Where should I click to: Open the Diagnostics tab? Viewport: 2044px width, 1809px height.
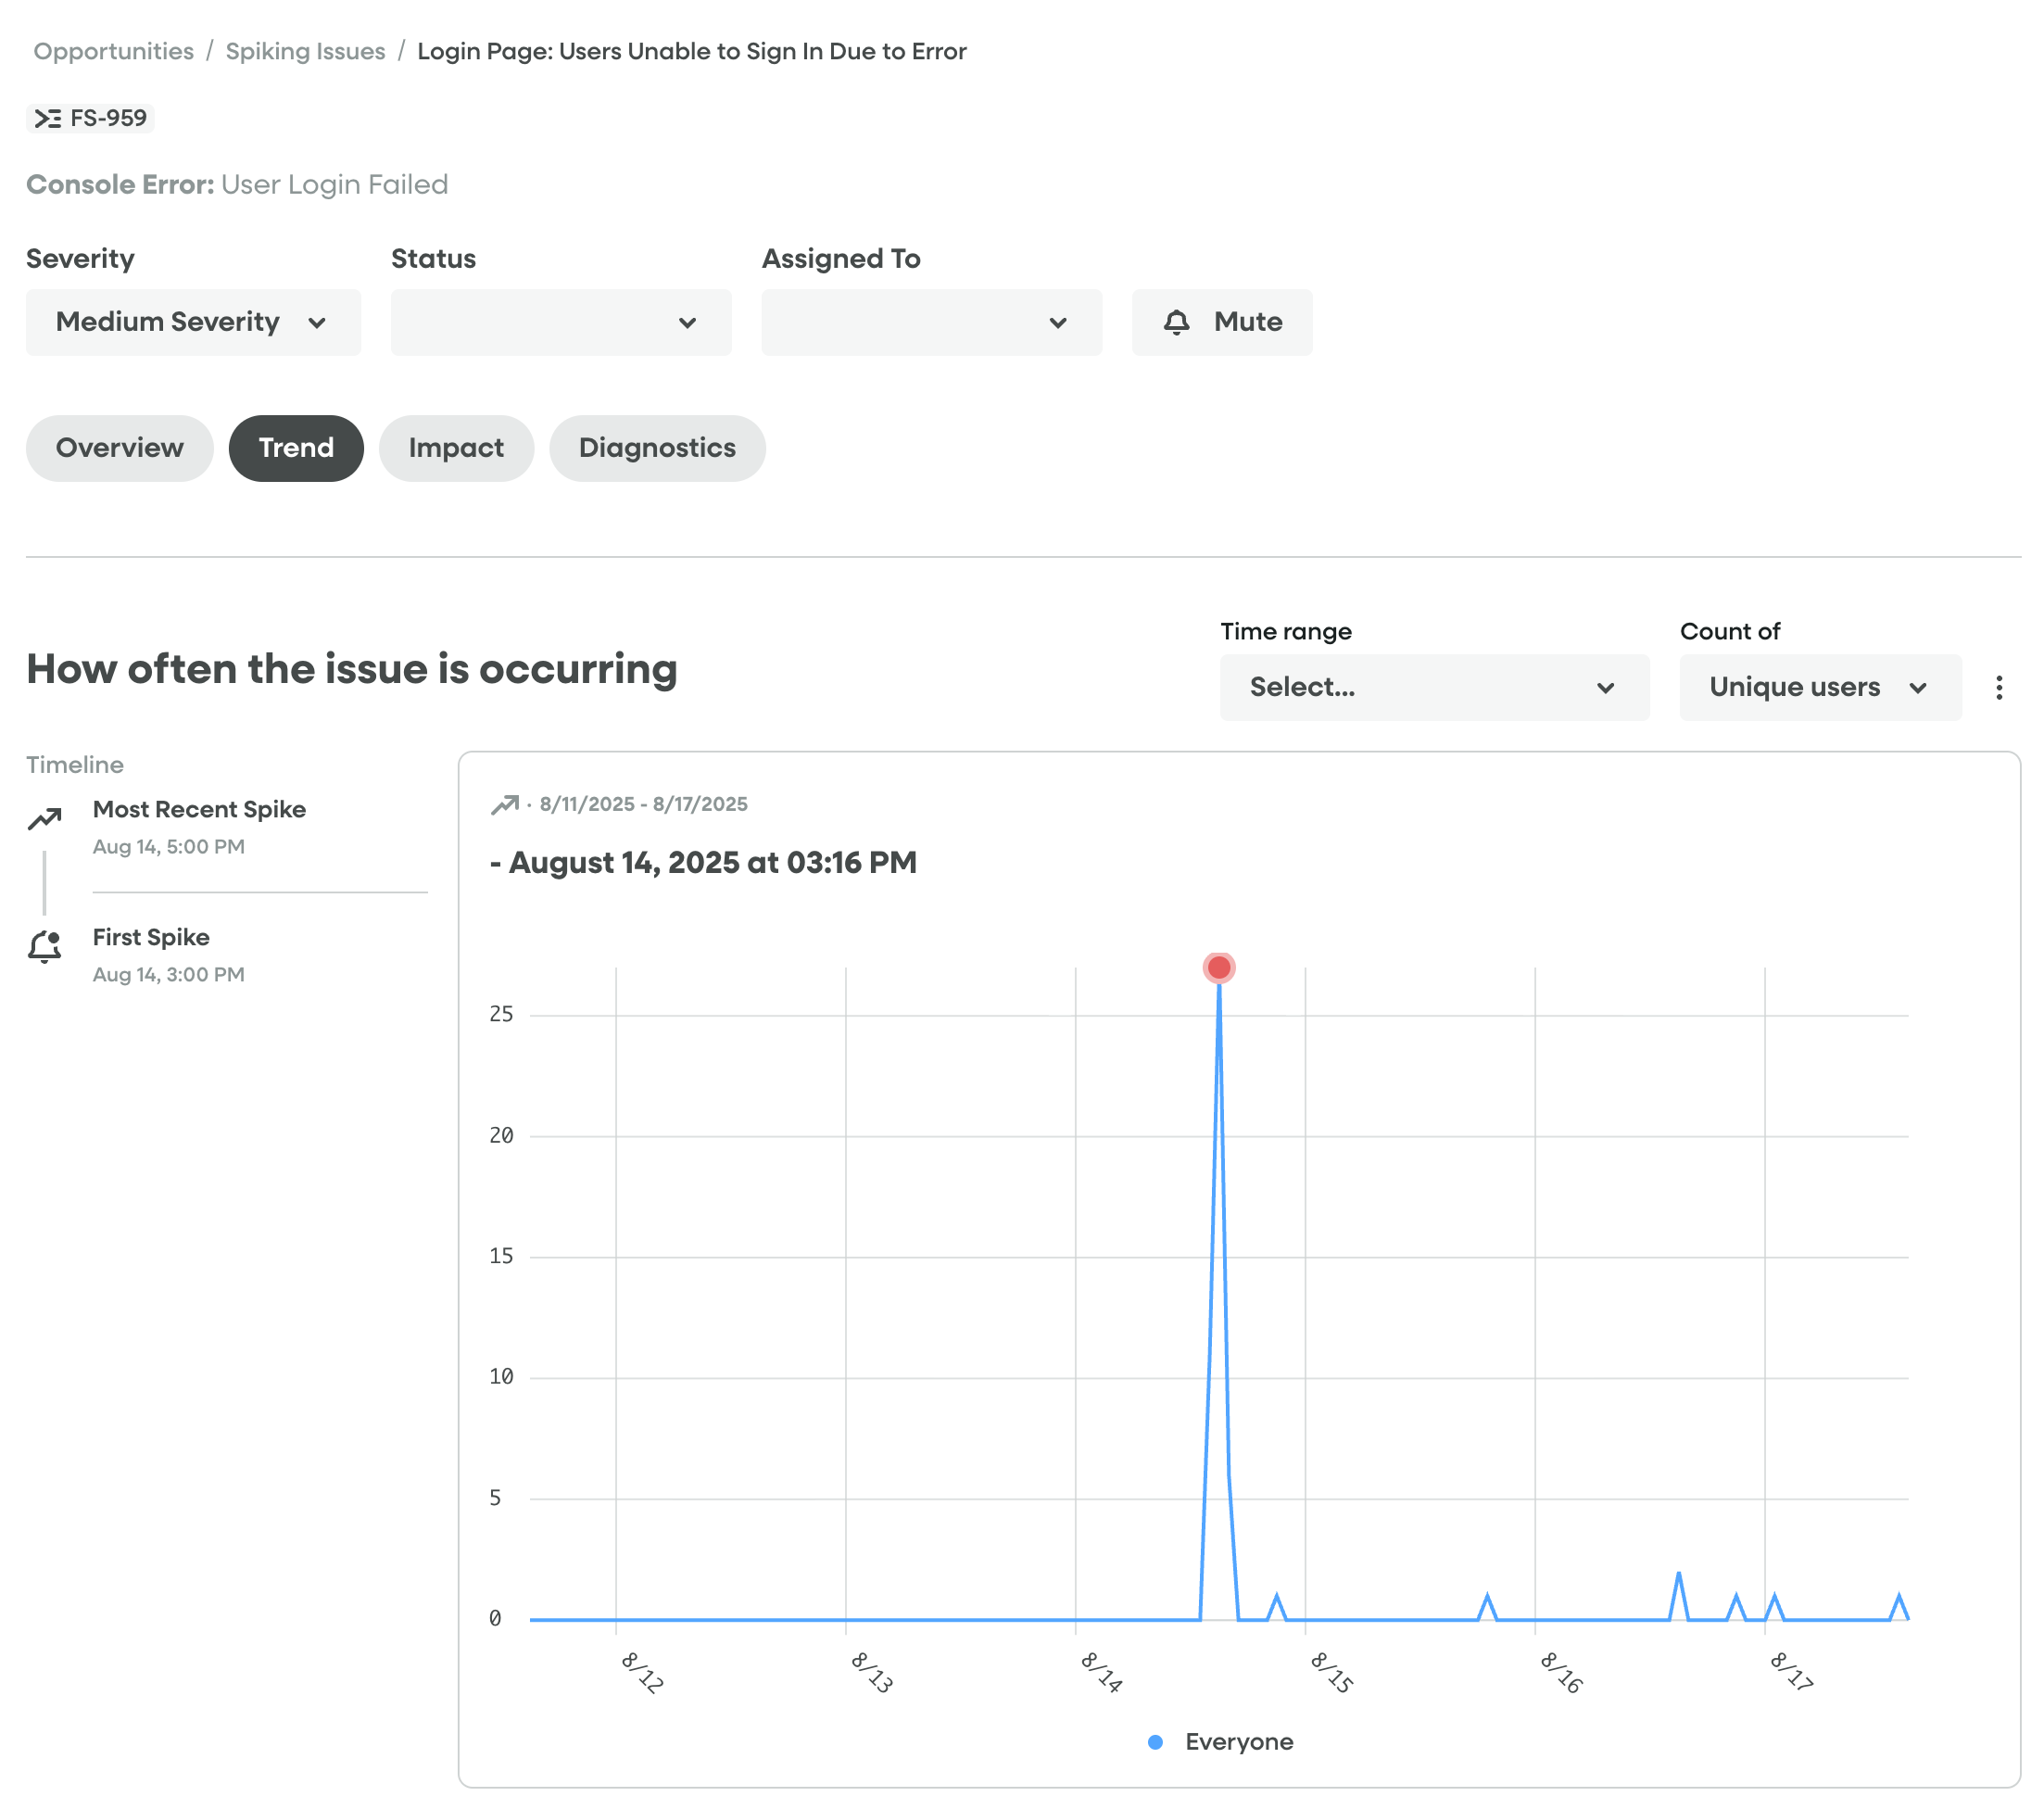(x=657, y=448)
